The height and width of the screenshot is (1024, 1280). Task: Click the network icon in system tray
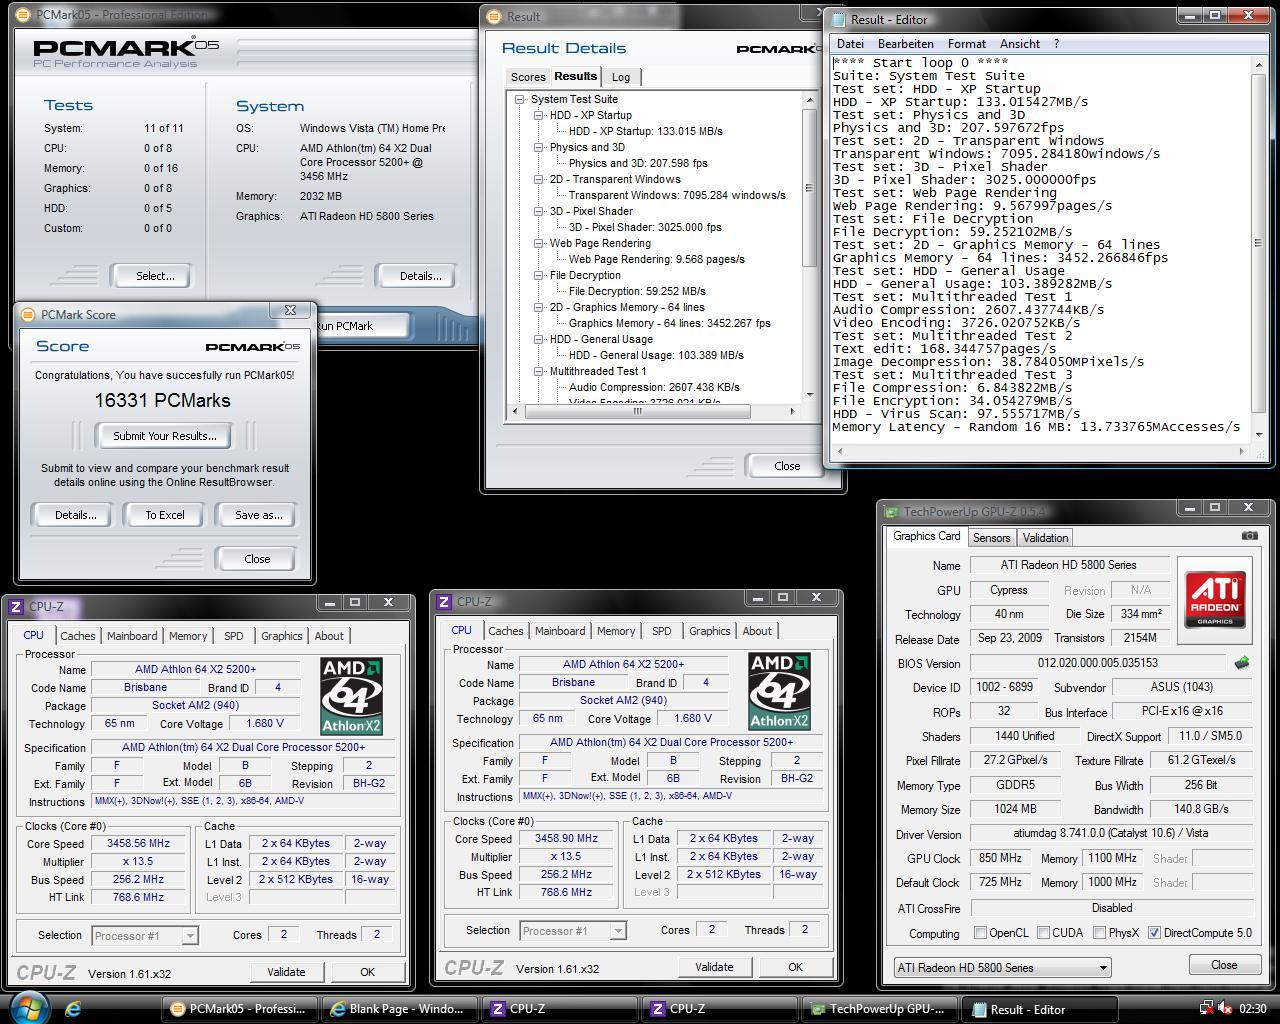point(1207,1009)
